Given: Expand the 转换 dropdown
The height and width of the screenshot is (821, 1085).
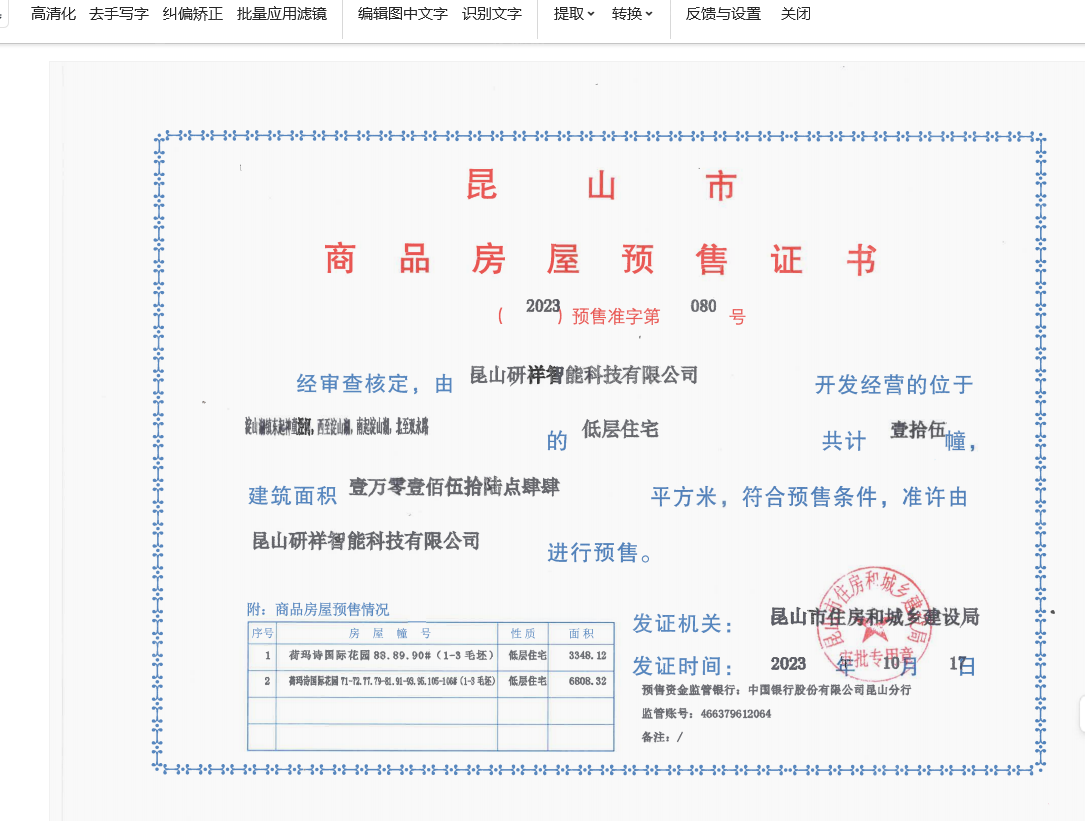Looking at the screenshot, I should click(632, 14).
